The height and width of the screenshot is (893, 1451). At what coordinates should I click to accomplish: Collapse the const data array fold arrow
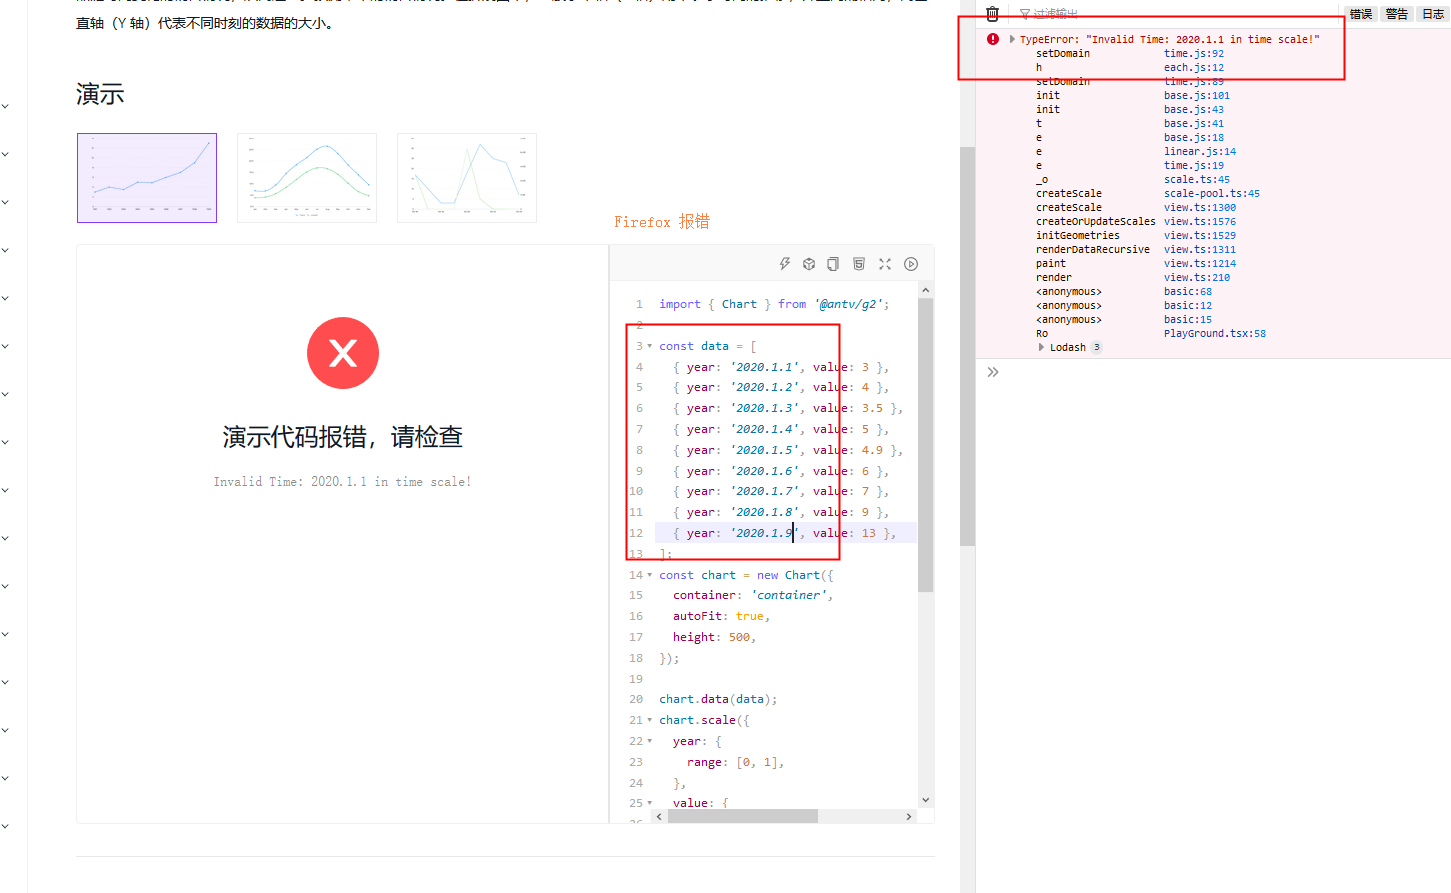(650, 346)
